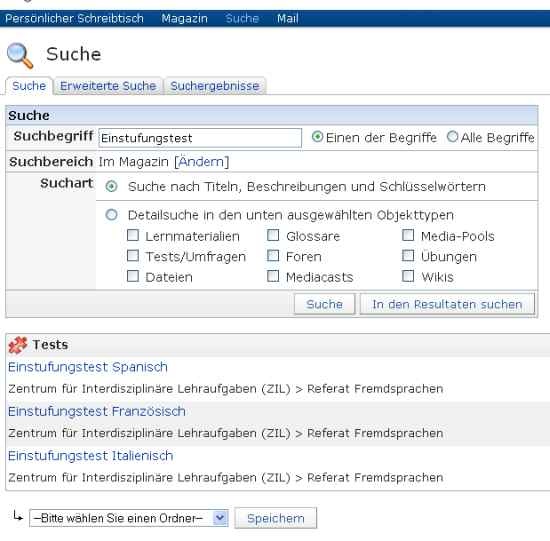The width and height of the screenshot is (550, 541).
Task: Check the Media-Pools checkbox
Action: [x=408, y=235]
